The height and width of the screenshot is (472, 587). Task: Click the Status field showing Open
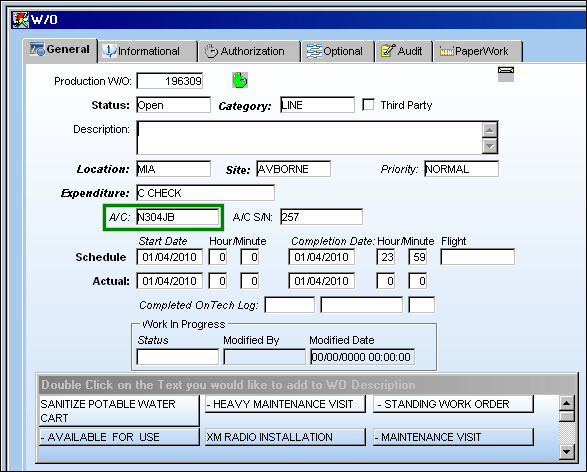click(173, 105)
